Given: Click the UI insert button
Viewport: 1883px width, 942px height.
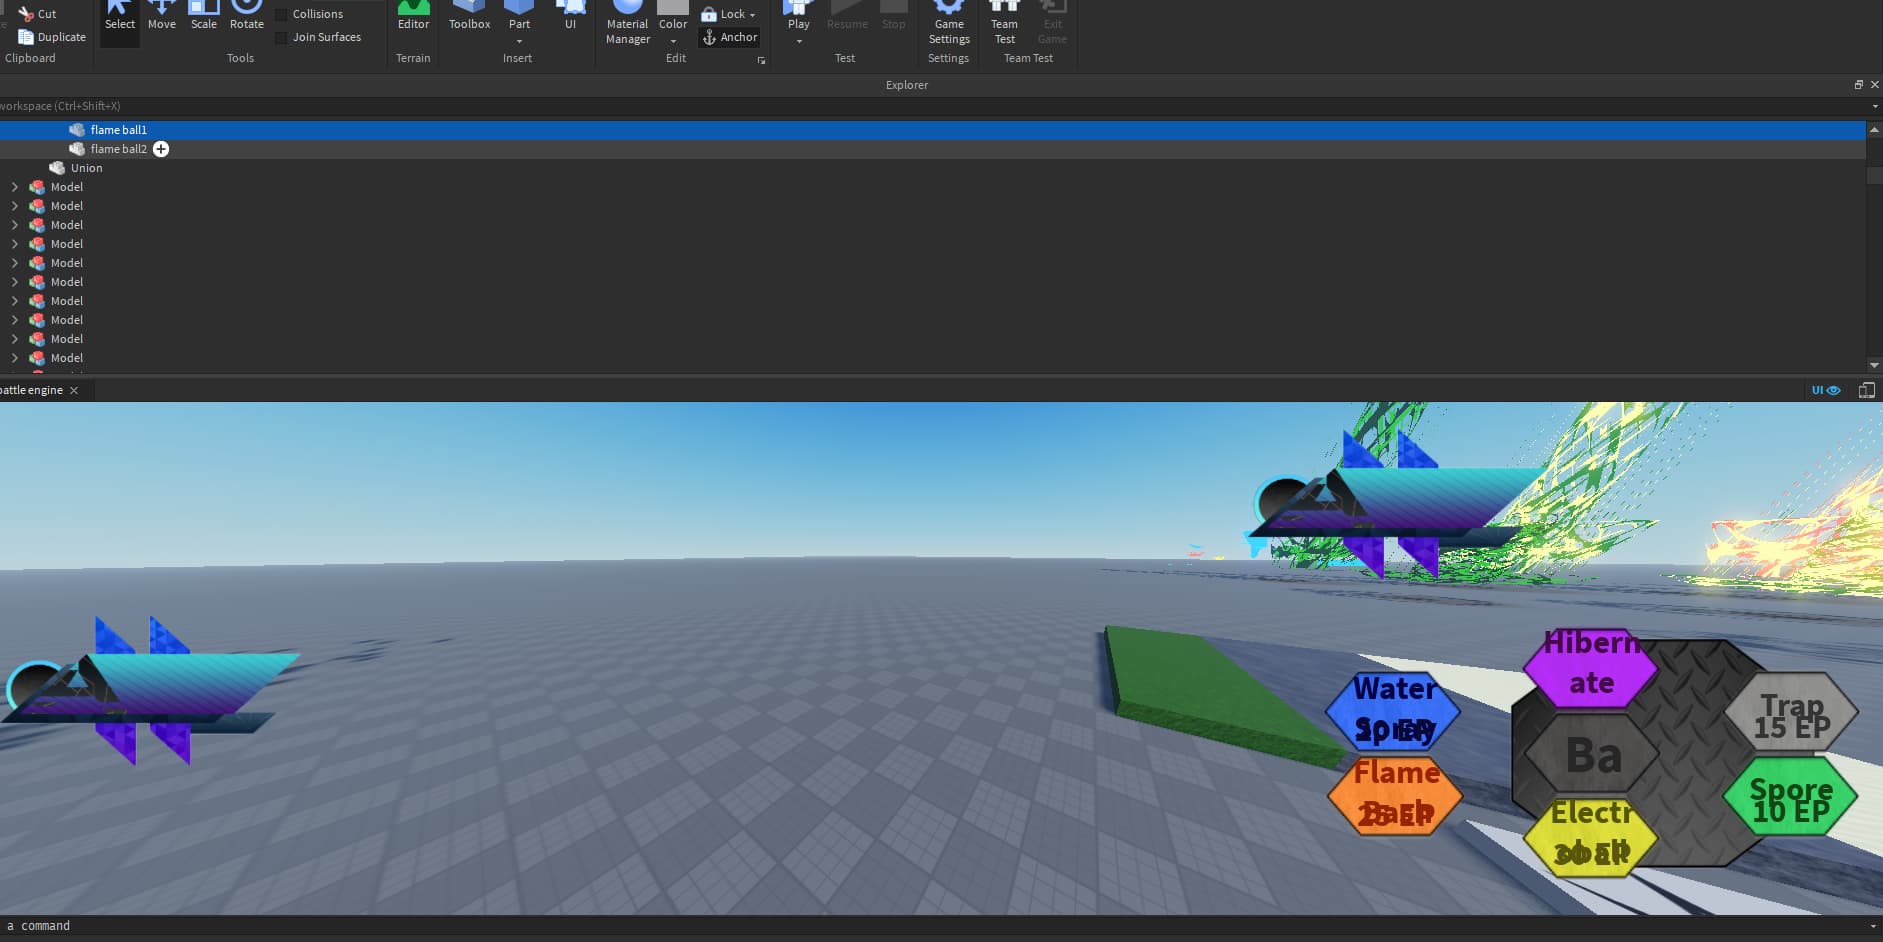Looking at the screenshot, I should (570, 18).
